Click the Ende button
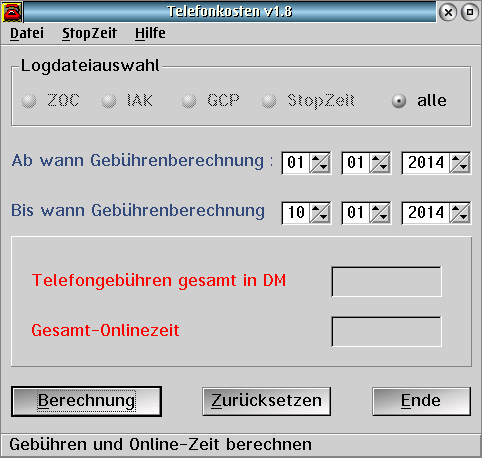Image resolution: width=482 pixels, height=458 pixels. tap(421, 401)
